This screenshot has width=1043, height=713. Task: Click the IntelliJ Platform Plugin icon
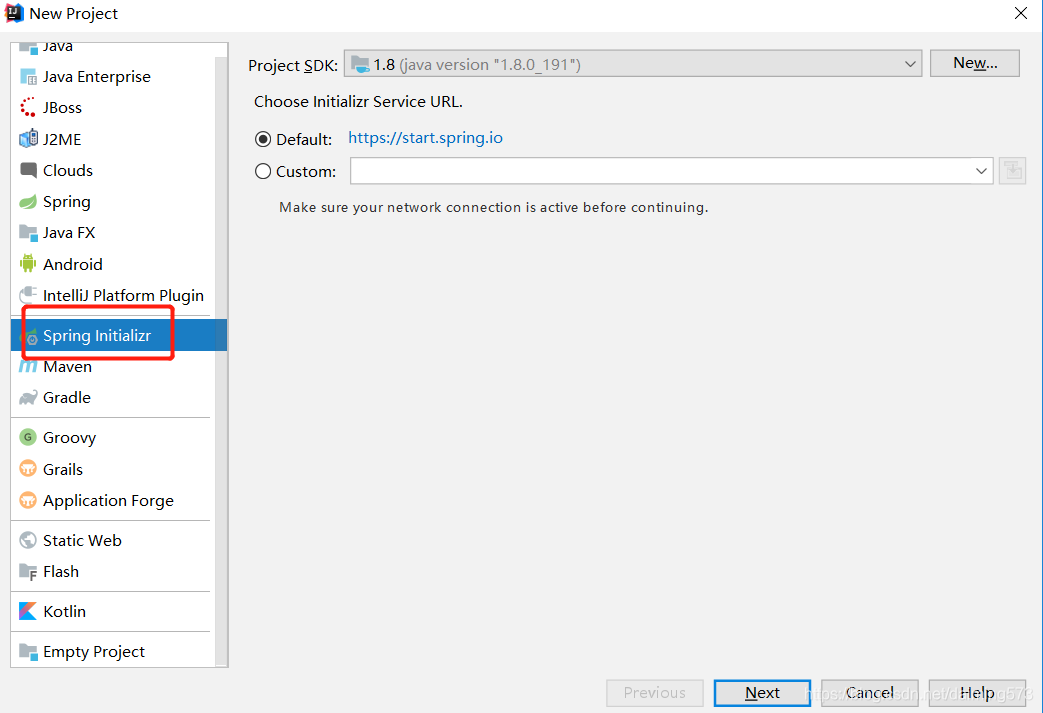pos(28,295)
